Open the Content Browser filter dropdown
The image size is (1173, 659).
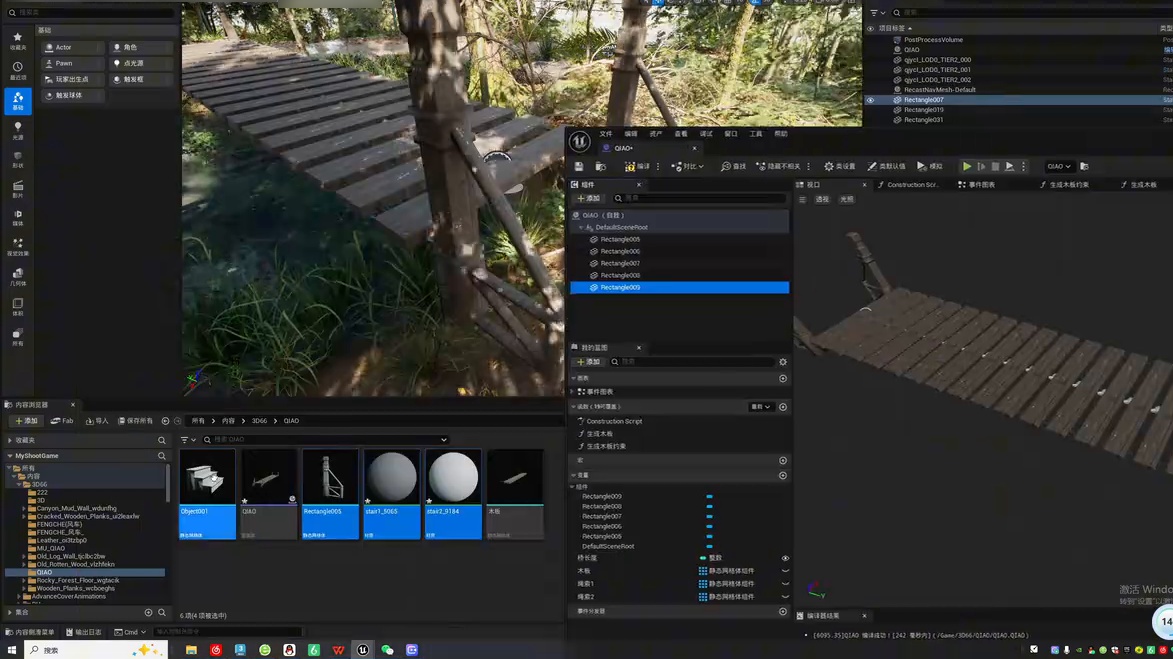click(x=188, y=440)
